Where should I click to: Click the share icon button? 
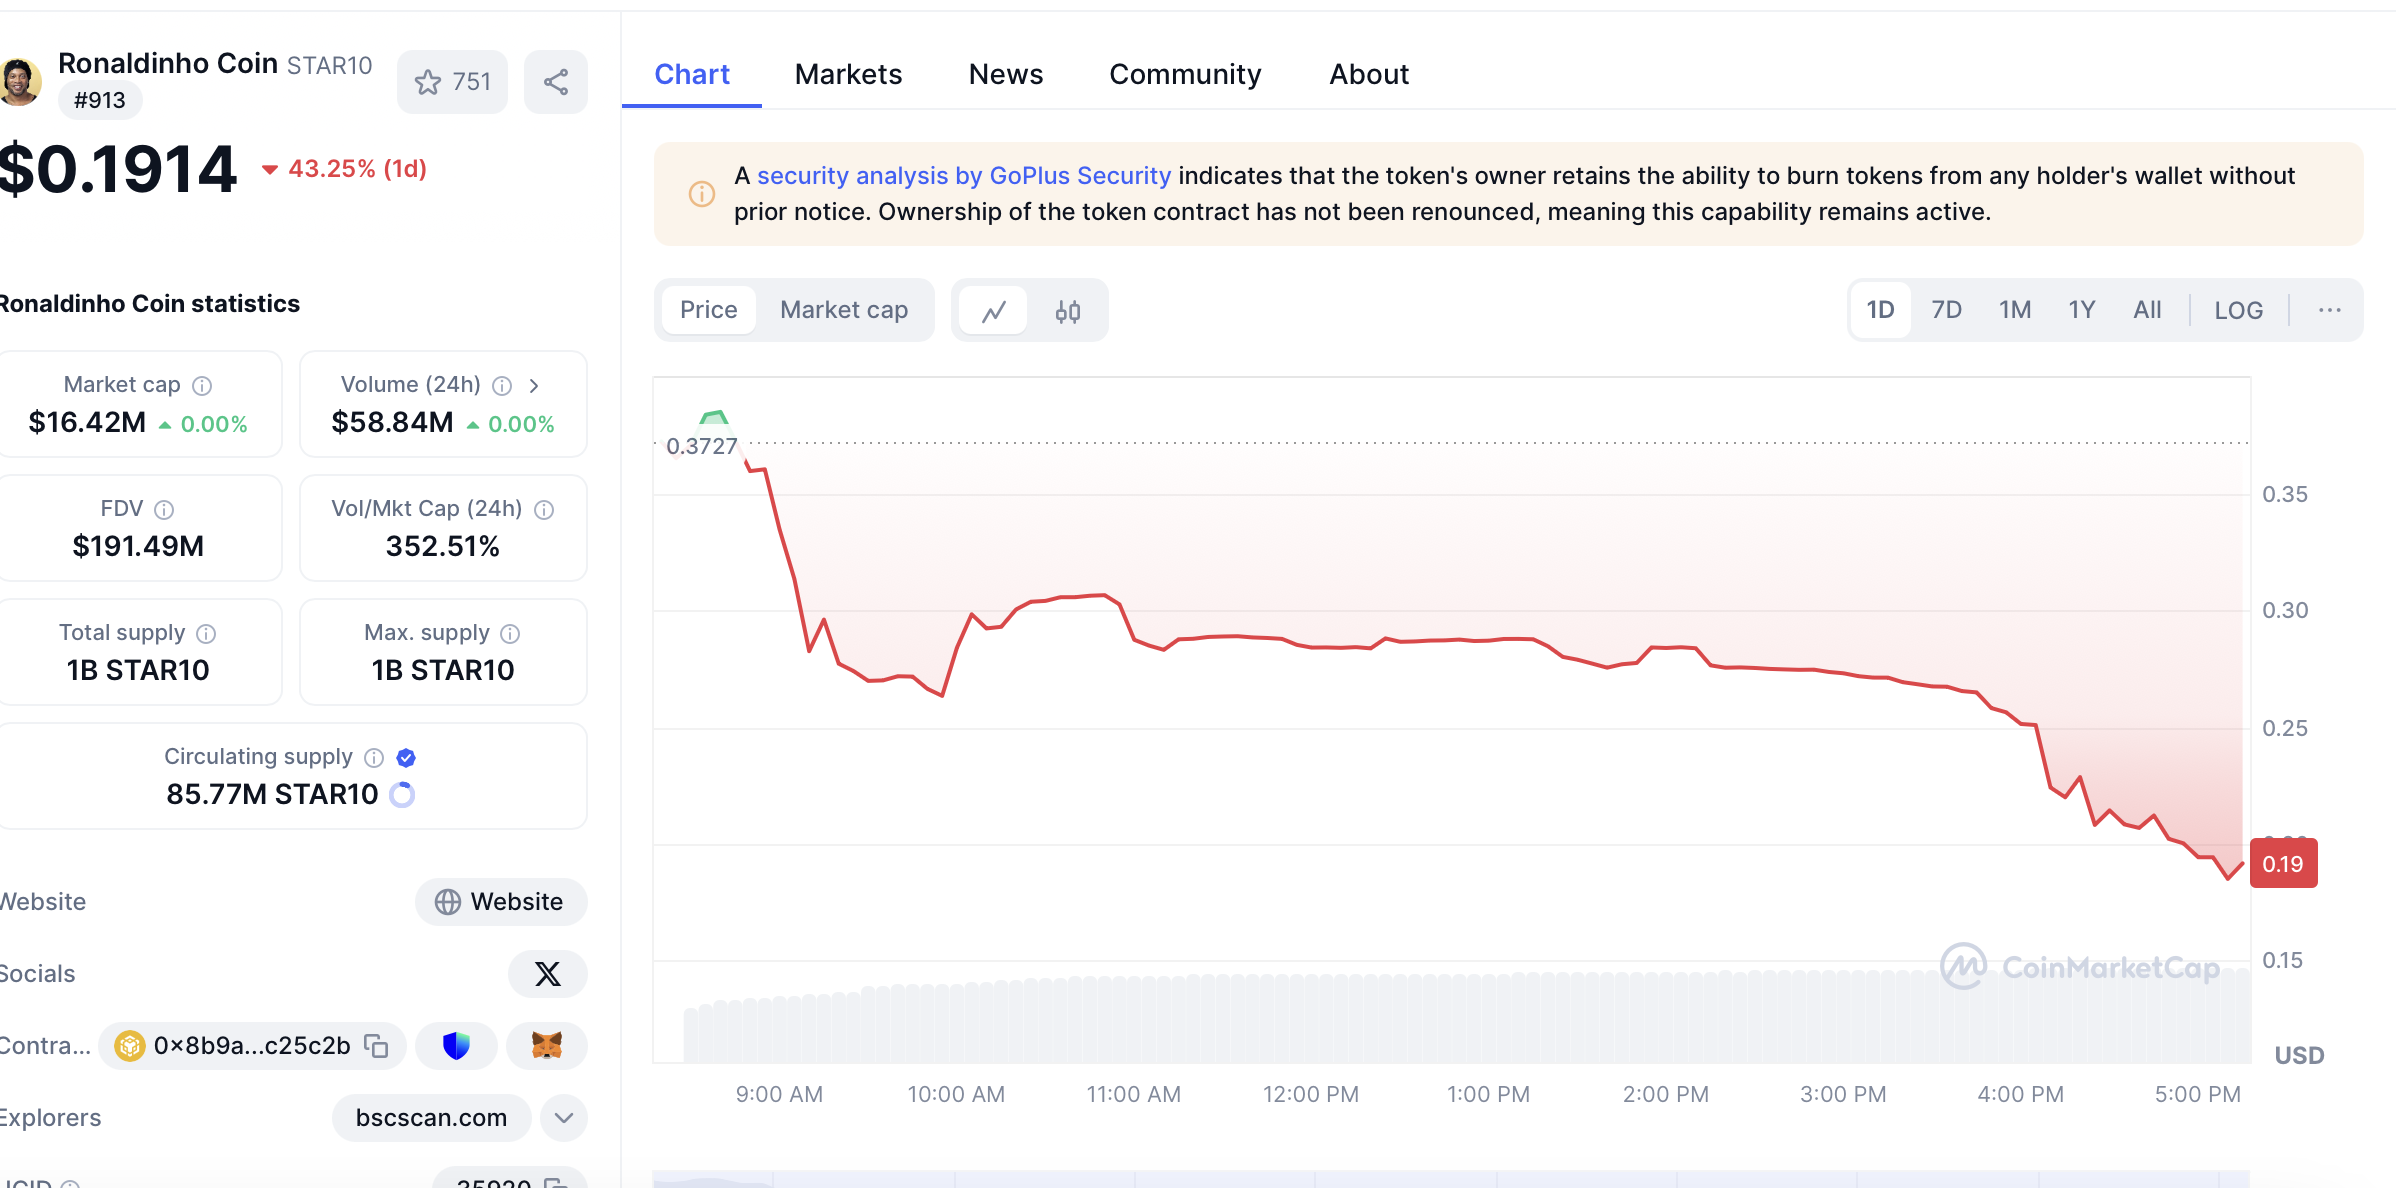pos(556,82)
